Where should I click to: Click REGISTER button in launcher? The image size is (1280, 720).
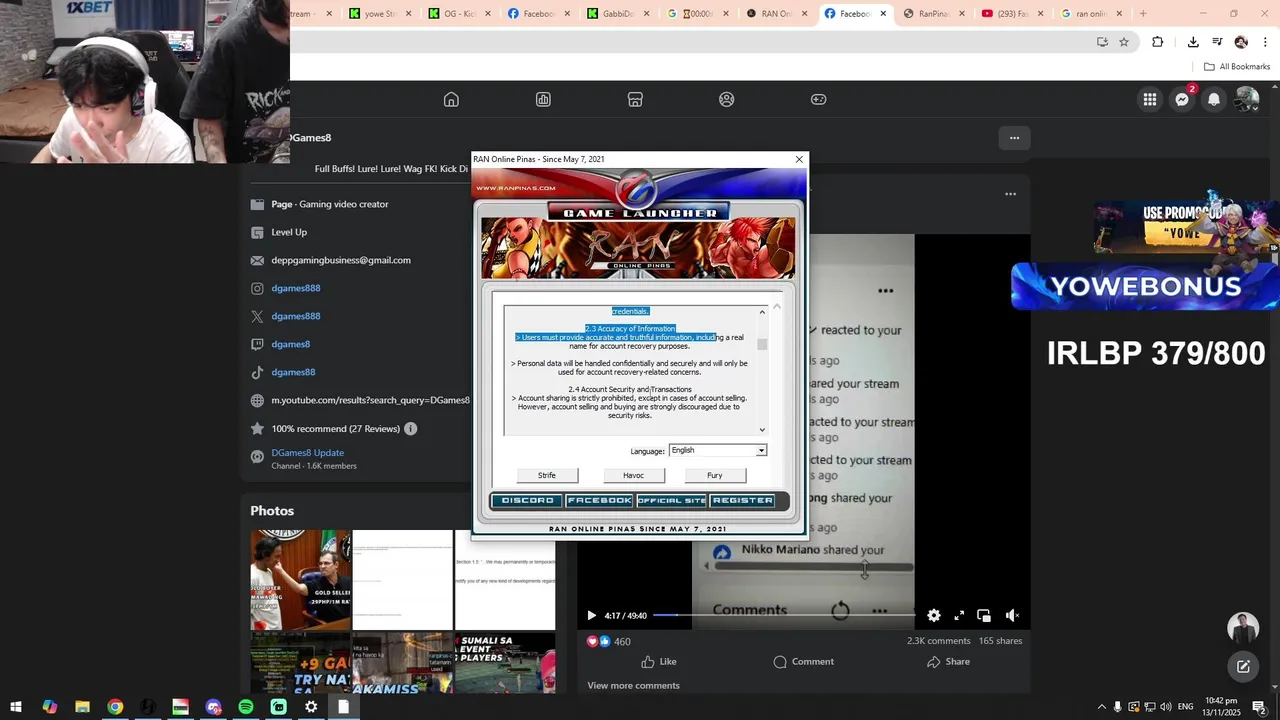pyautogui.click(x=742, y=500)
